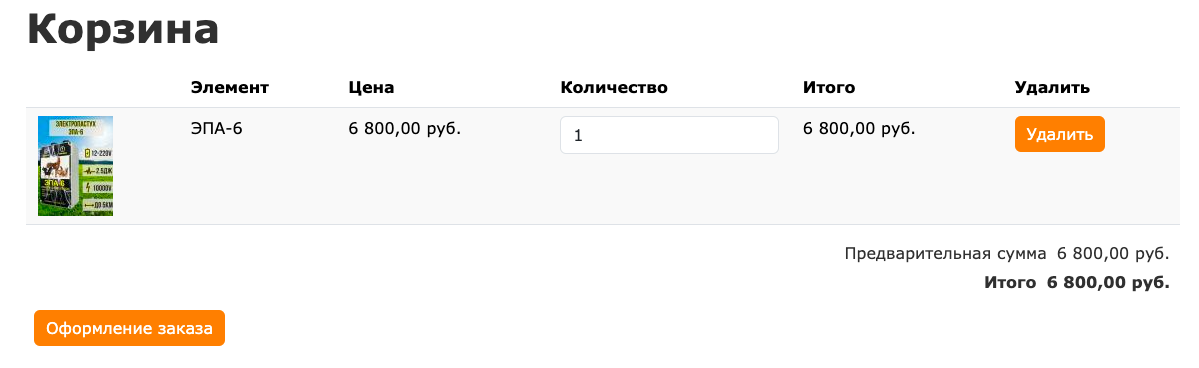The image size is (1199, 368).
Task: Click the Предварительная сумма label
Action: click(944, 253)
